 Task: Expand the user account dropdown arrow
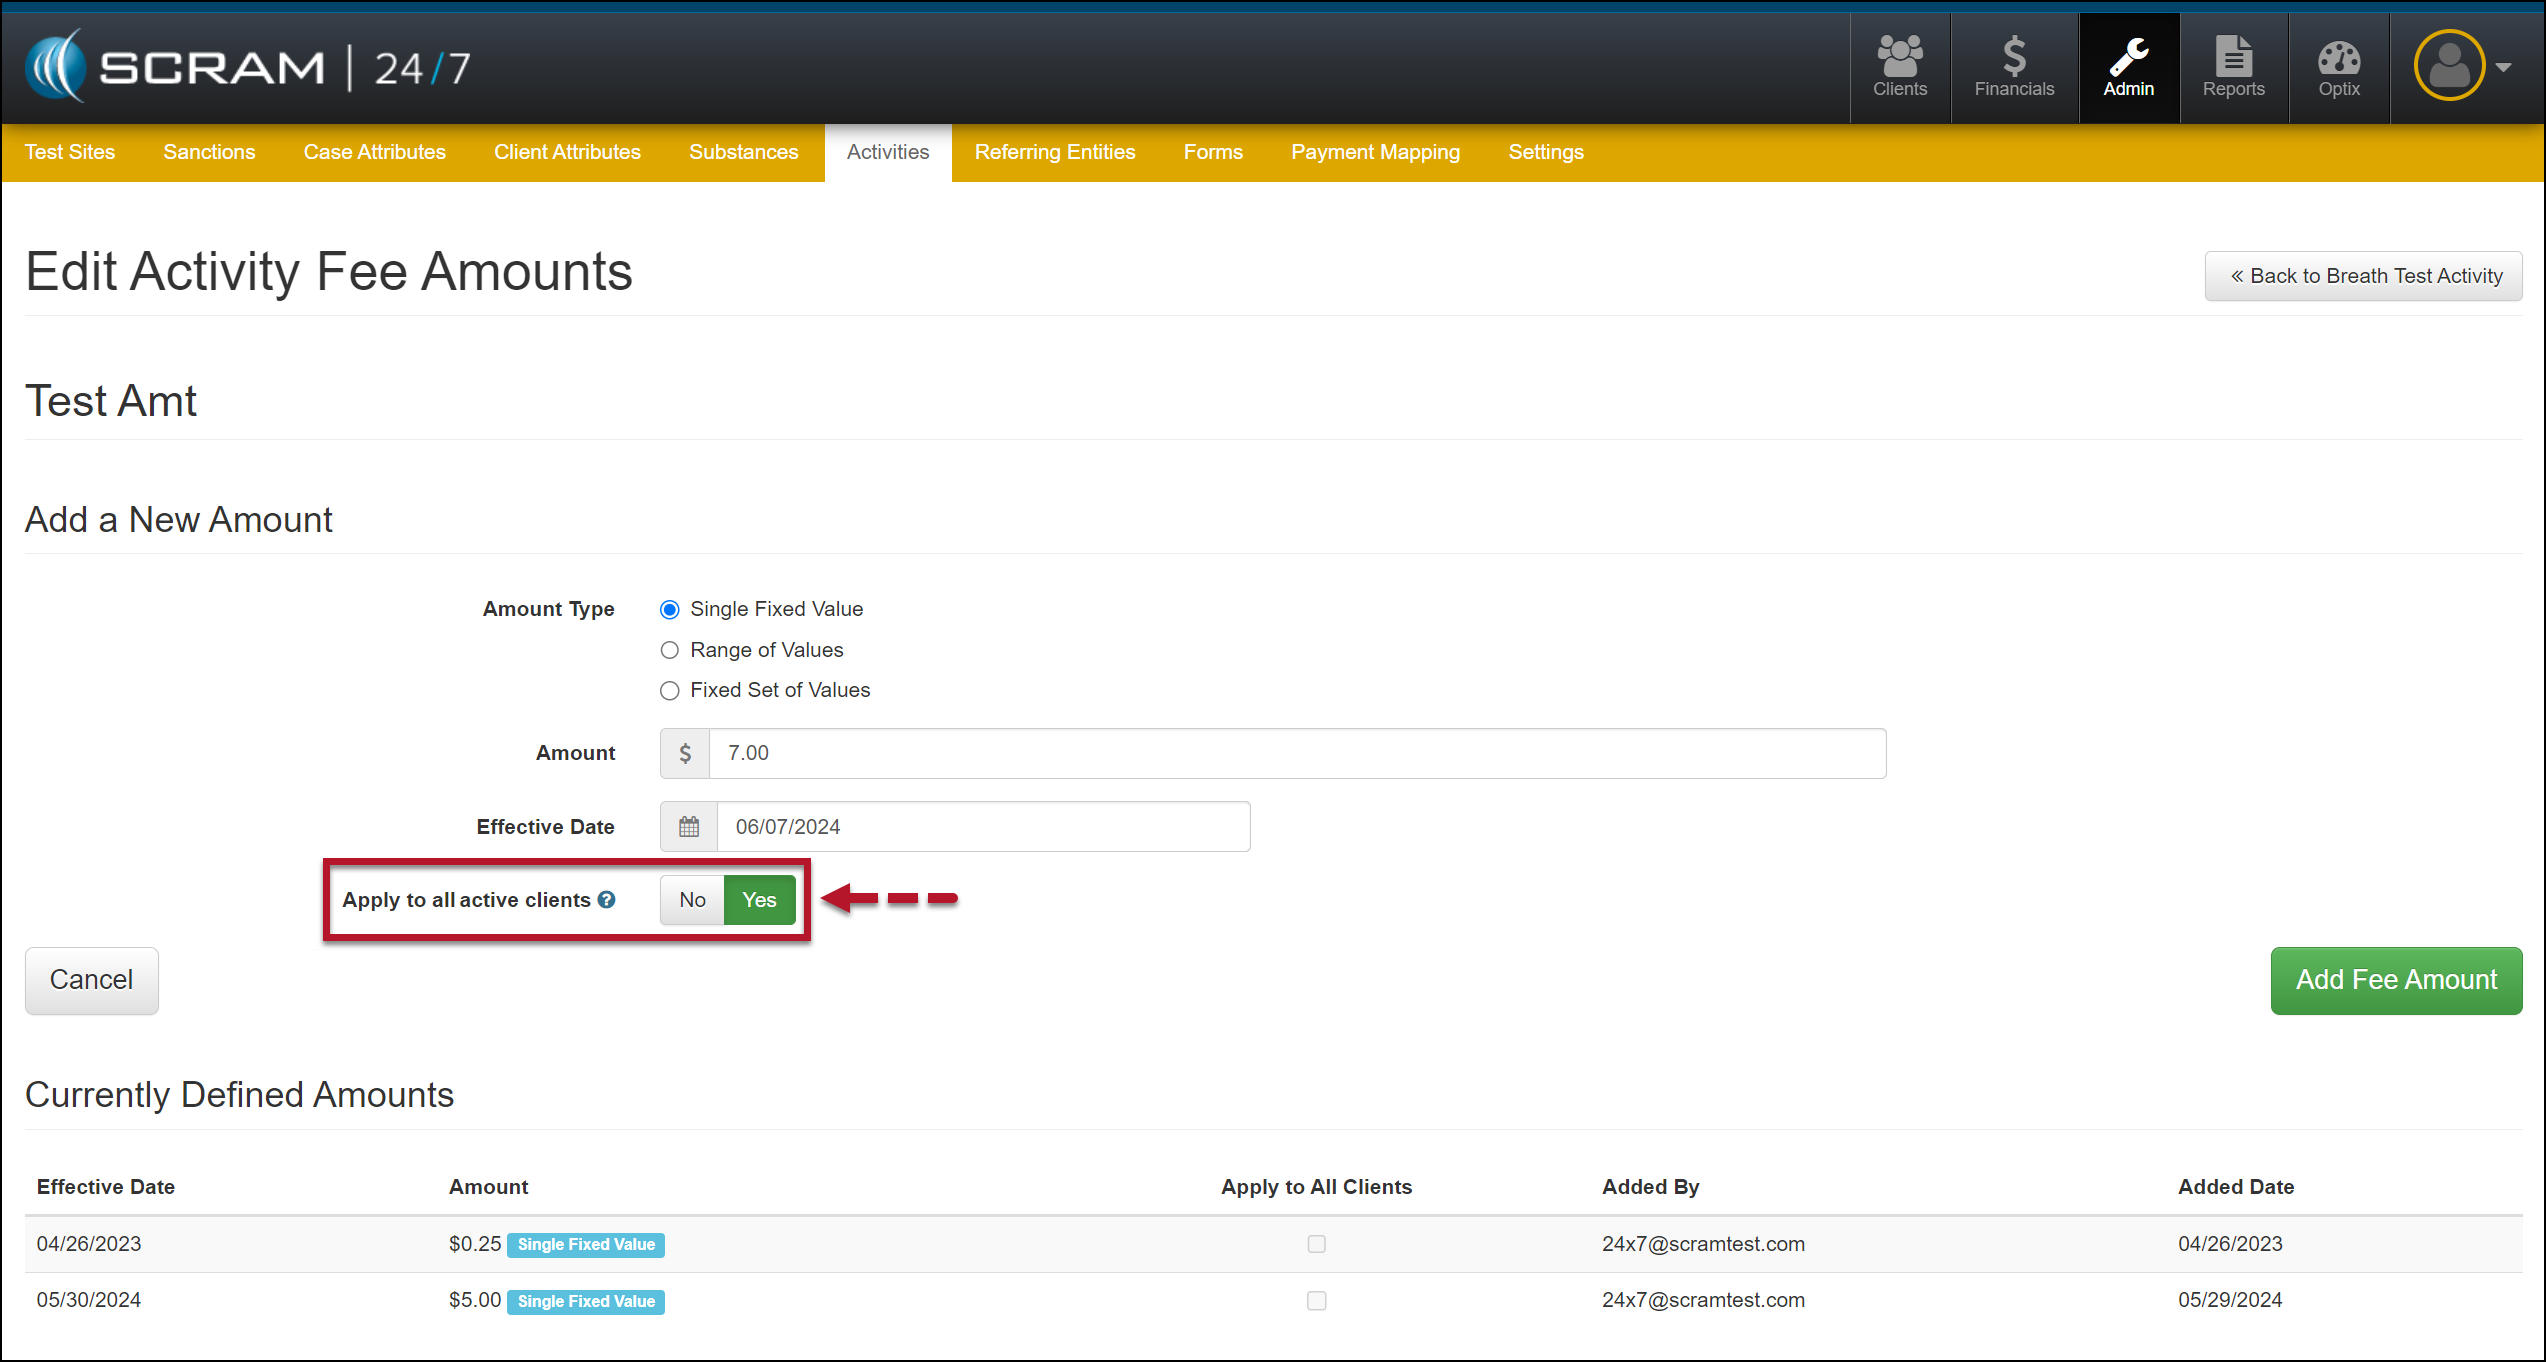[x=2503, y=68]
